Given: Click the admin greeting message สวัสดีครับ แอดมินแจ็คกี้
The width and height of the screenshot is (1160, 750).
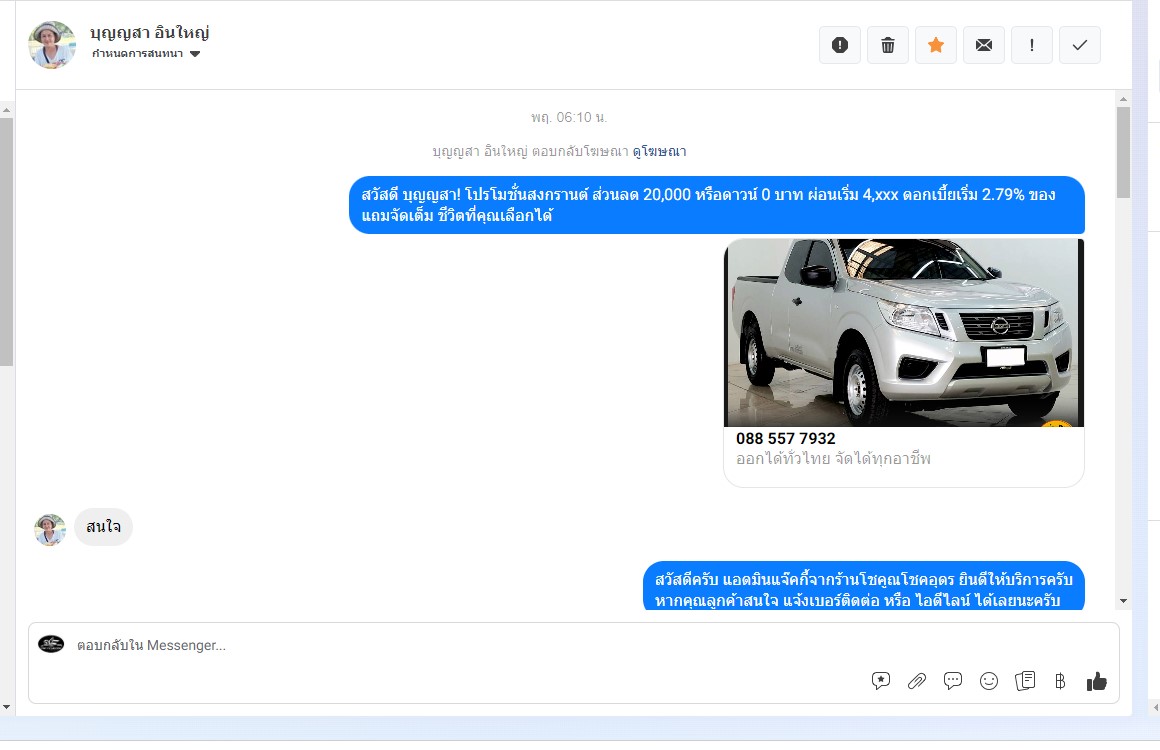Looking at the screenshot, I should [x=863, y=586].
